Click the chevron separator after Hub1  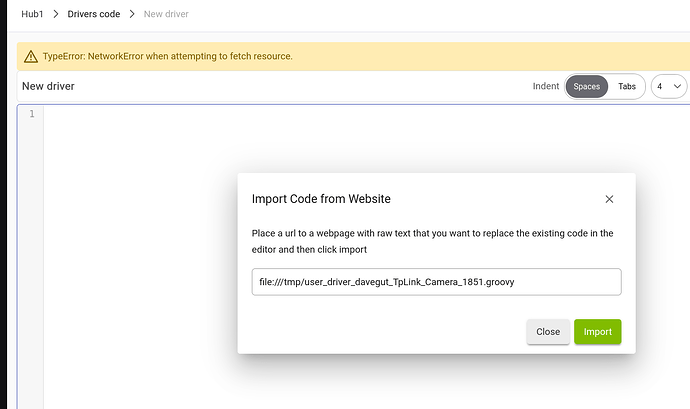(x=57, y=15)
